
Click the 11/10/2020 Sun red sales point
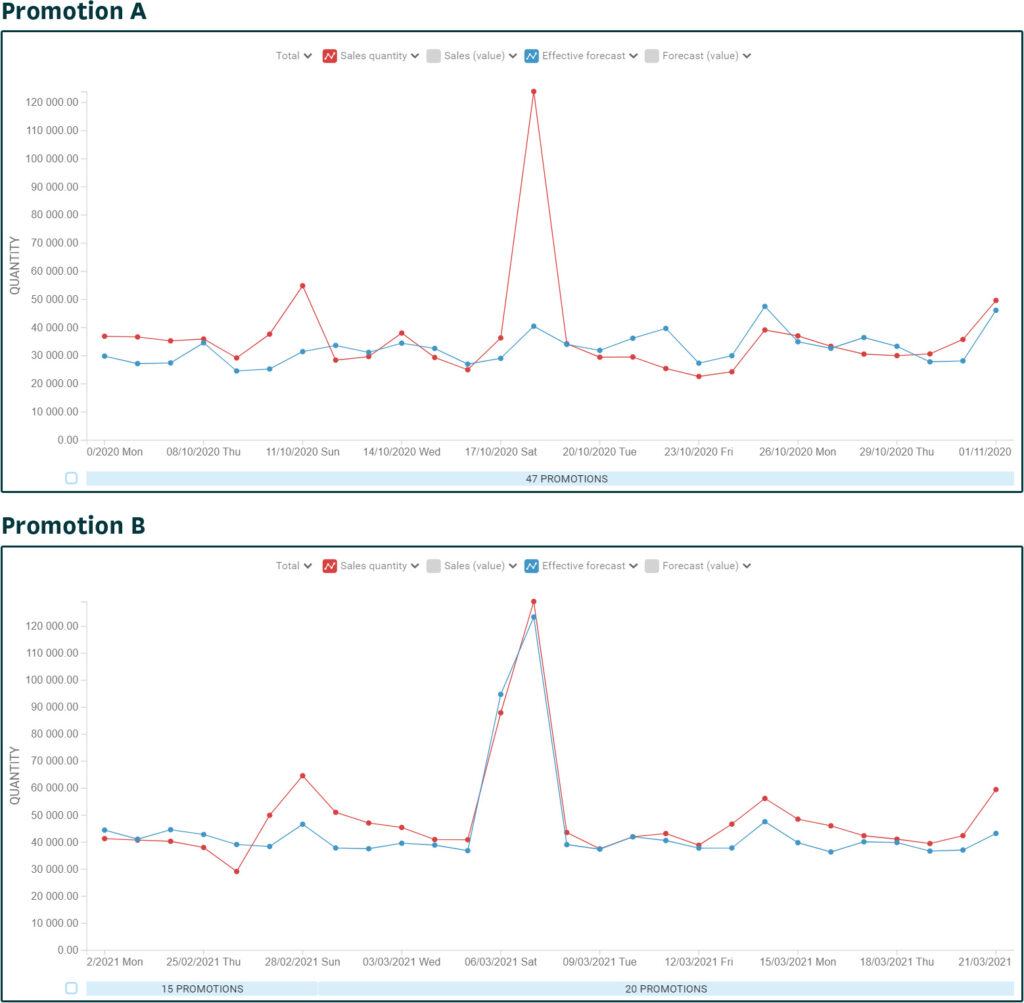pos(302,286)
